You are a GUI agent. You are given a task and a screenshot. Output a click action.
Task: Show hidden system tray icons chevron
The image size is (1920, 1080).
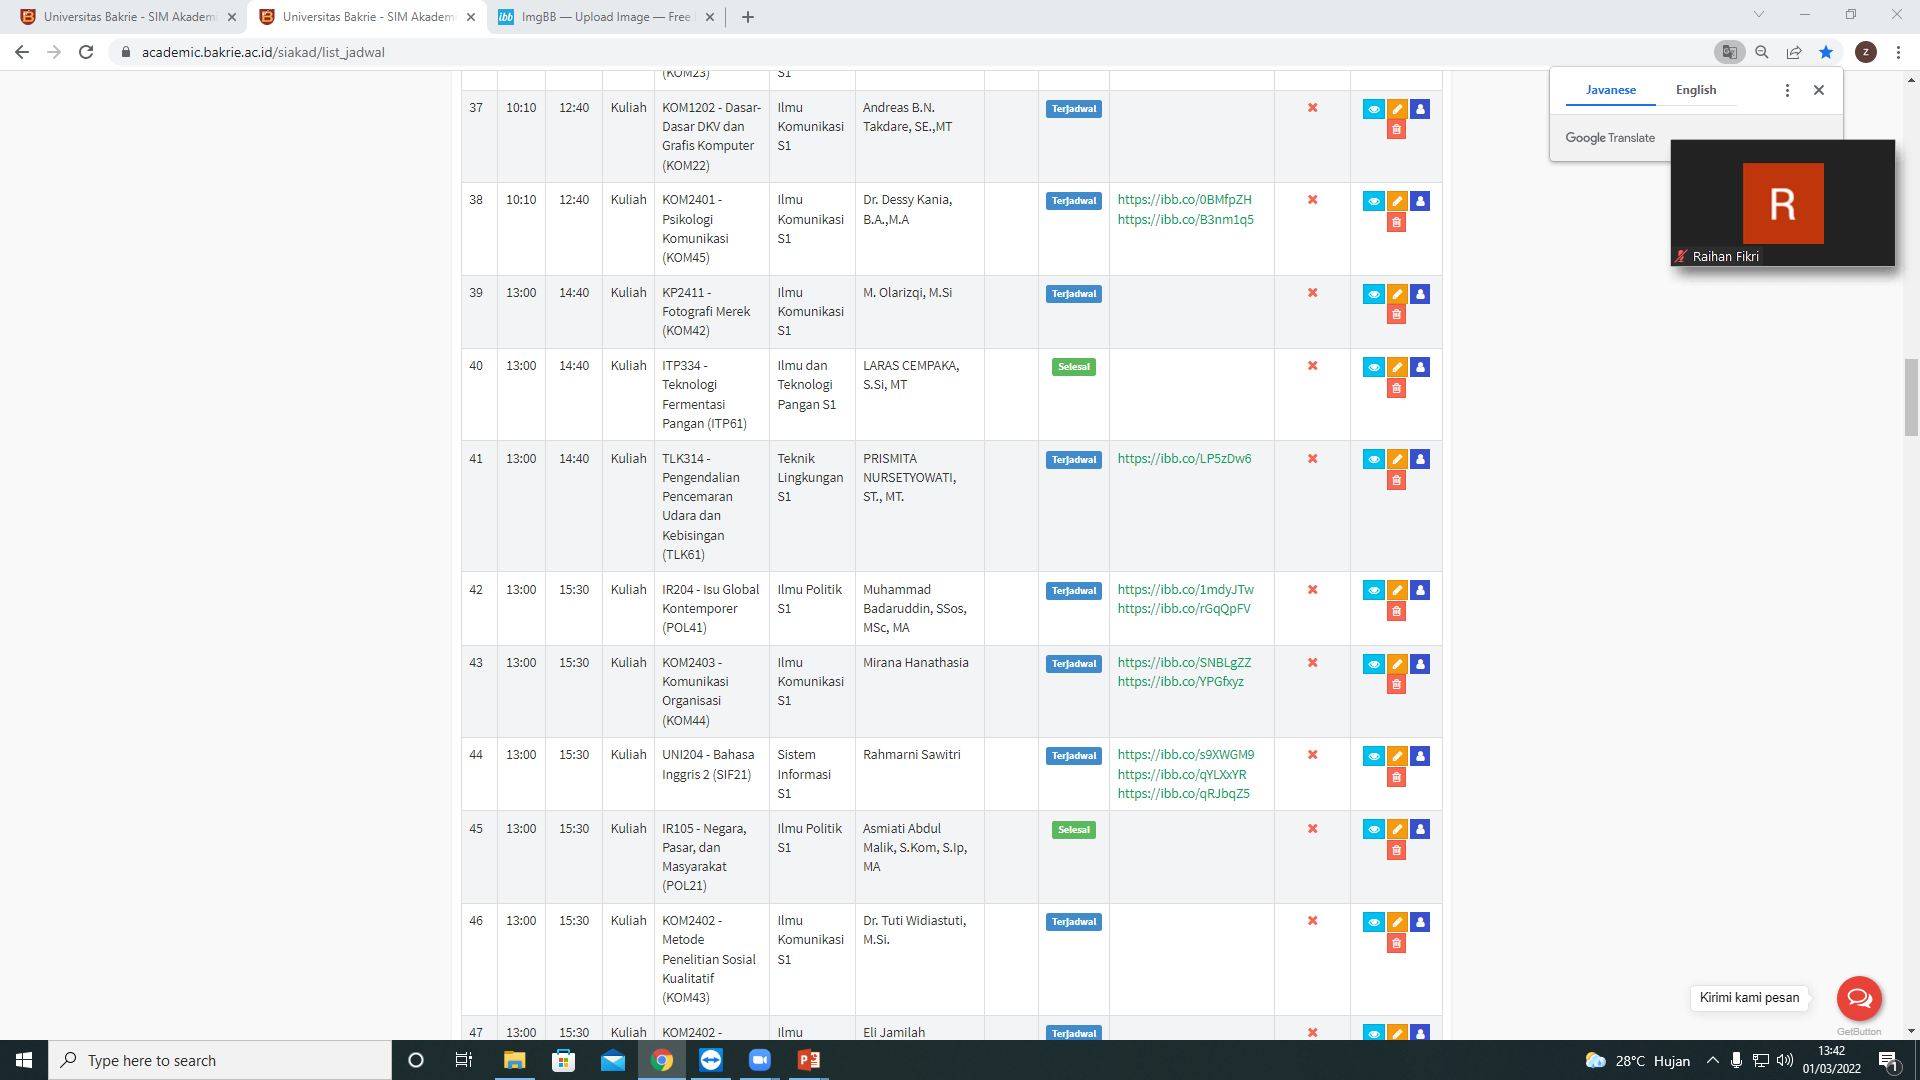[1713, 1060]
